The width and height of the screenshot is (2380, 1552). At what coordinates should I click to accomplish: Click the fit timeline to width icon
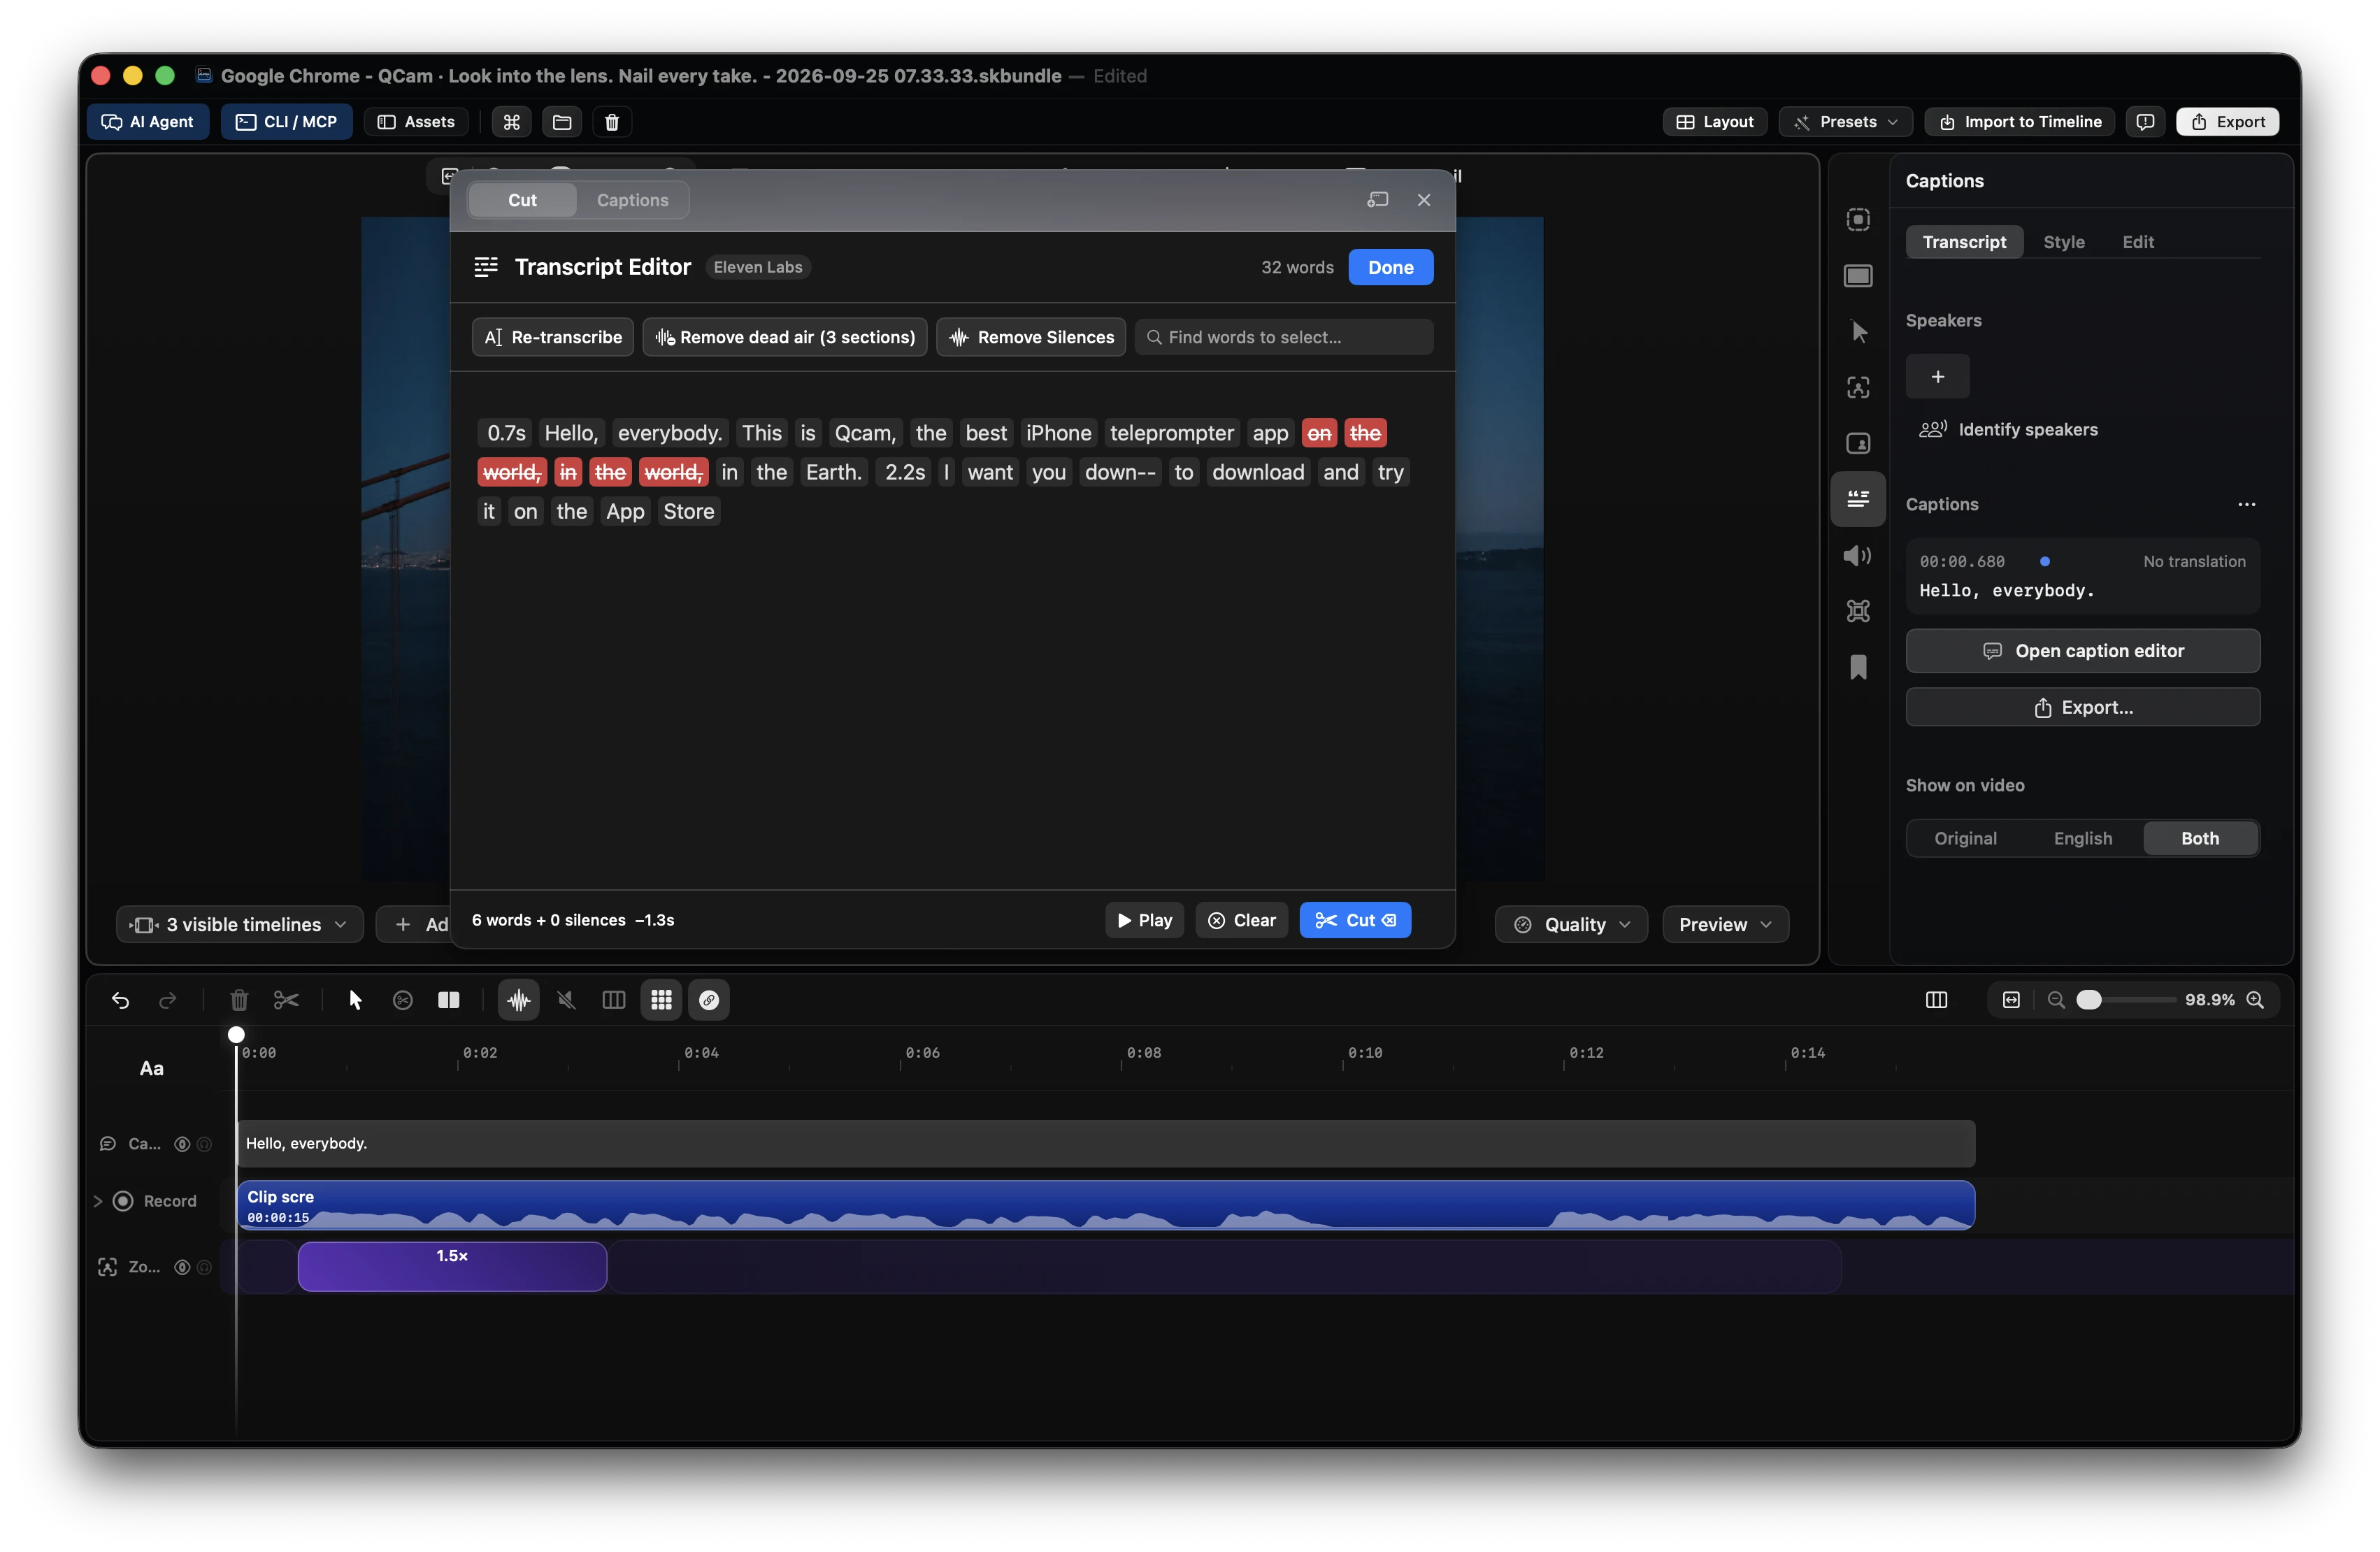point(2011,1000)
